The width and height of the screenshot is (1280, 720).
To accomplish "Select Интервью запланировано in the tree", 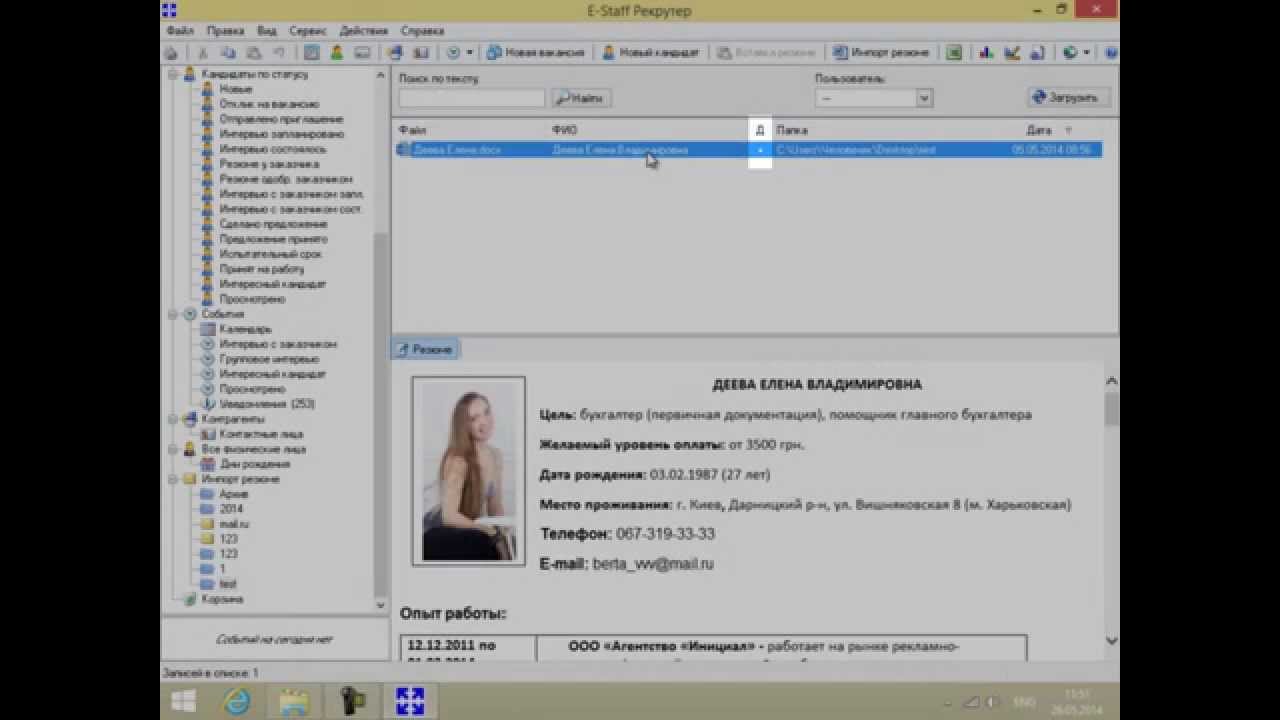I will (x=282, y=134).
